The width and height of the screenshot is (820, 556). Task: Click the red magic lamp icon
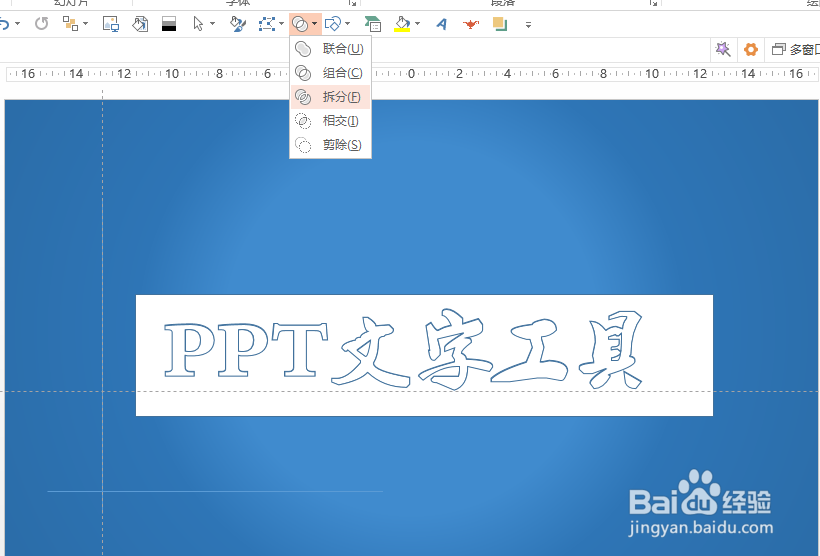471,24
